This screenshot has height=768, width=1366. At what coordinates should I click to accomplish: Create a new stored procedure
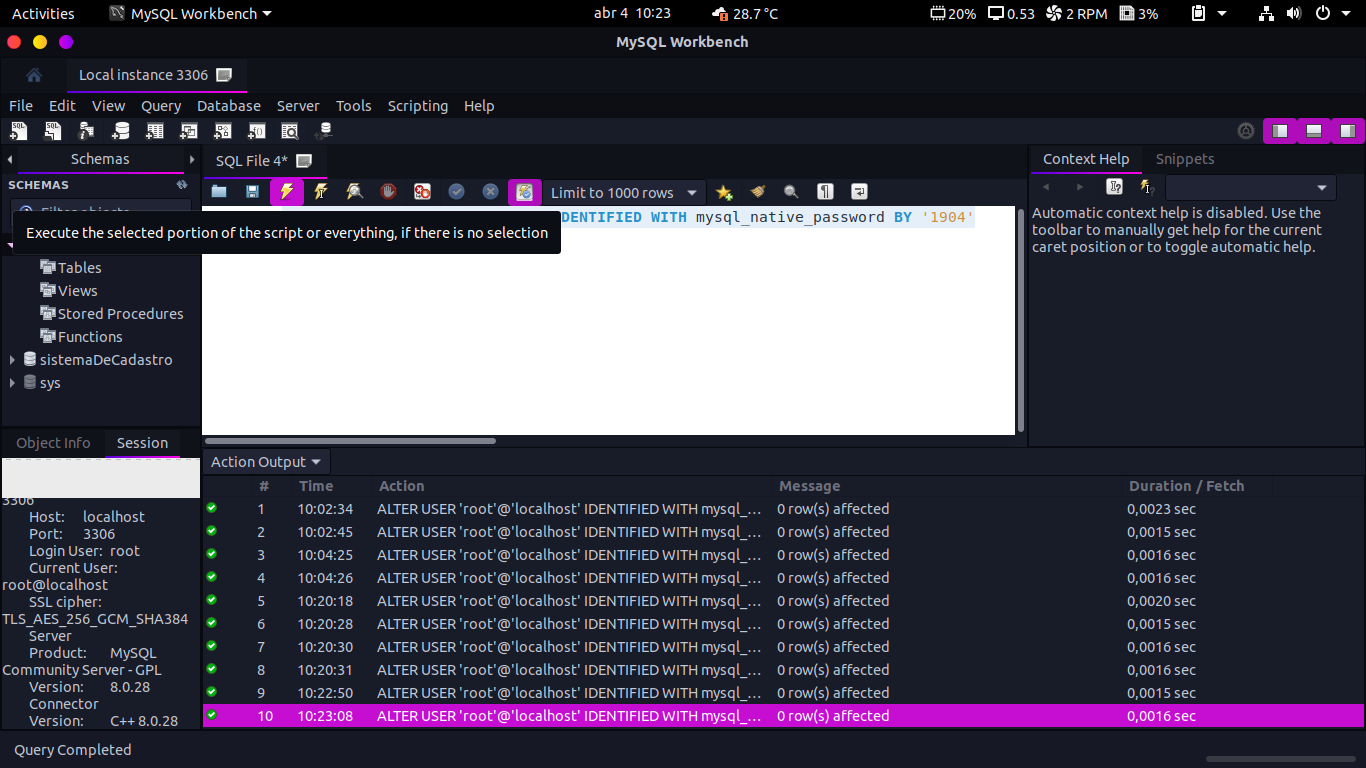223,131
